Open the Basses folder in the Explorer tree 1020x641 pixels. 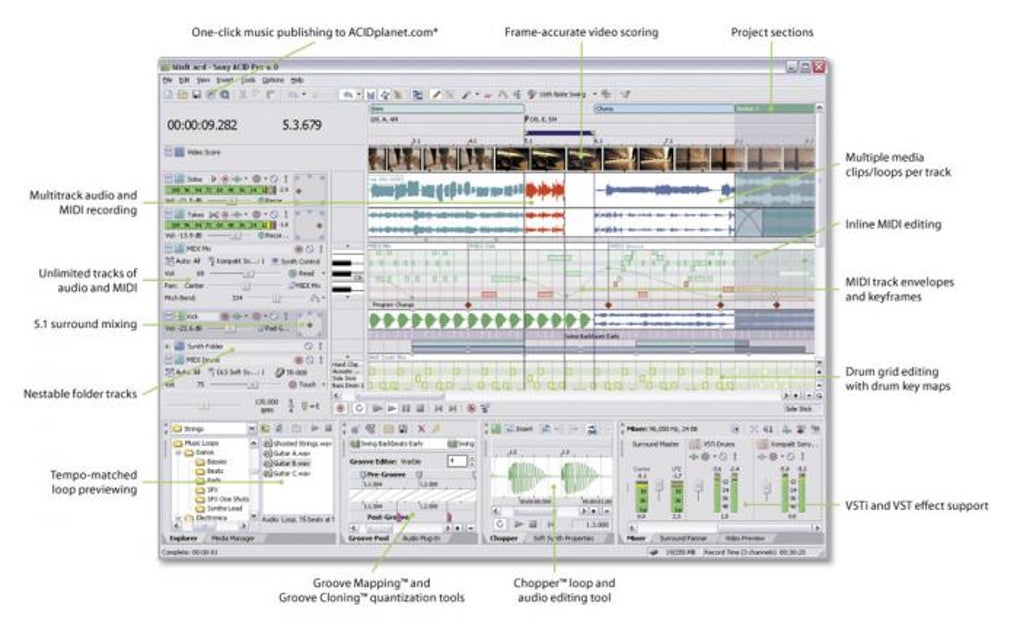tap(211, 461)
